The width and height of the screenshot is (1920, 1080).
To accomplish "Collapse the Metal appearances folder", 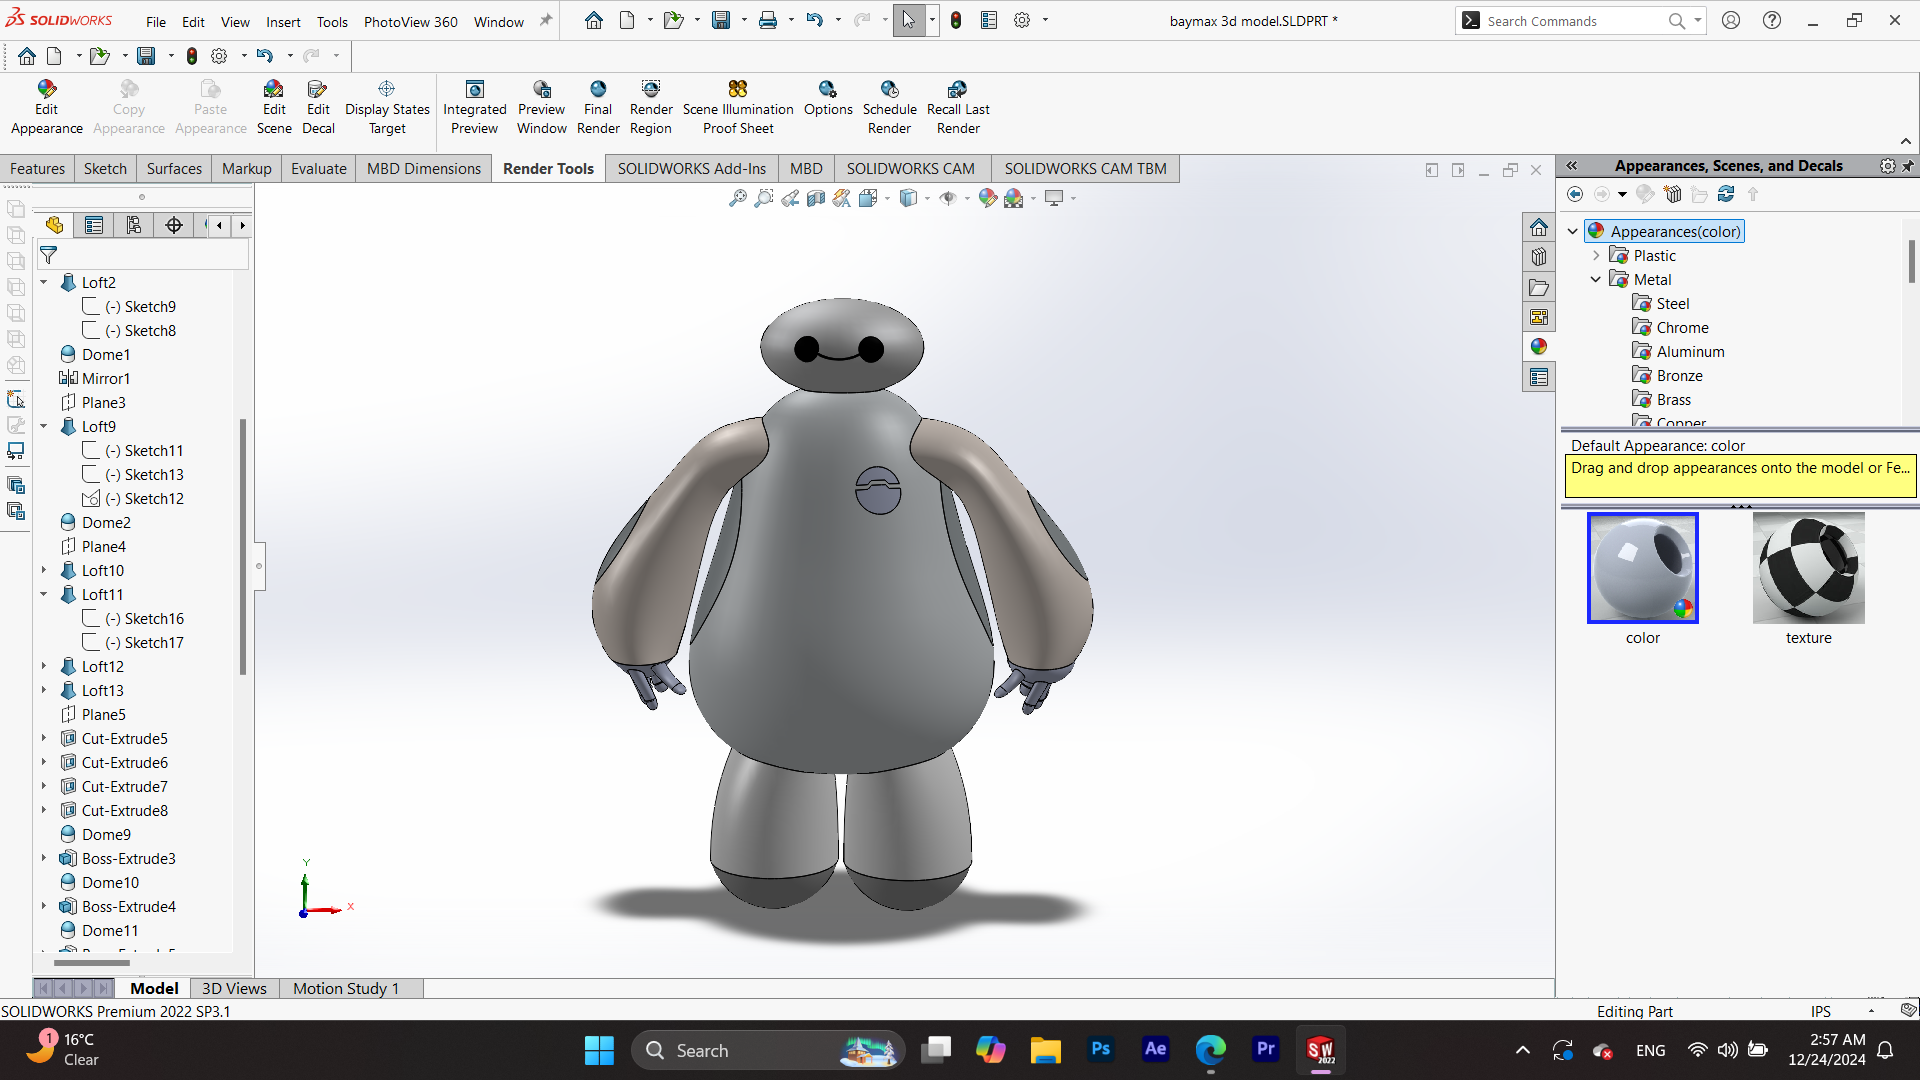I will coord(1596,279).
